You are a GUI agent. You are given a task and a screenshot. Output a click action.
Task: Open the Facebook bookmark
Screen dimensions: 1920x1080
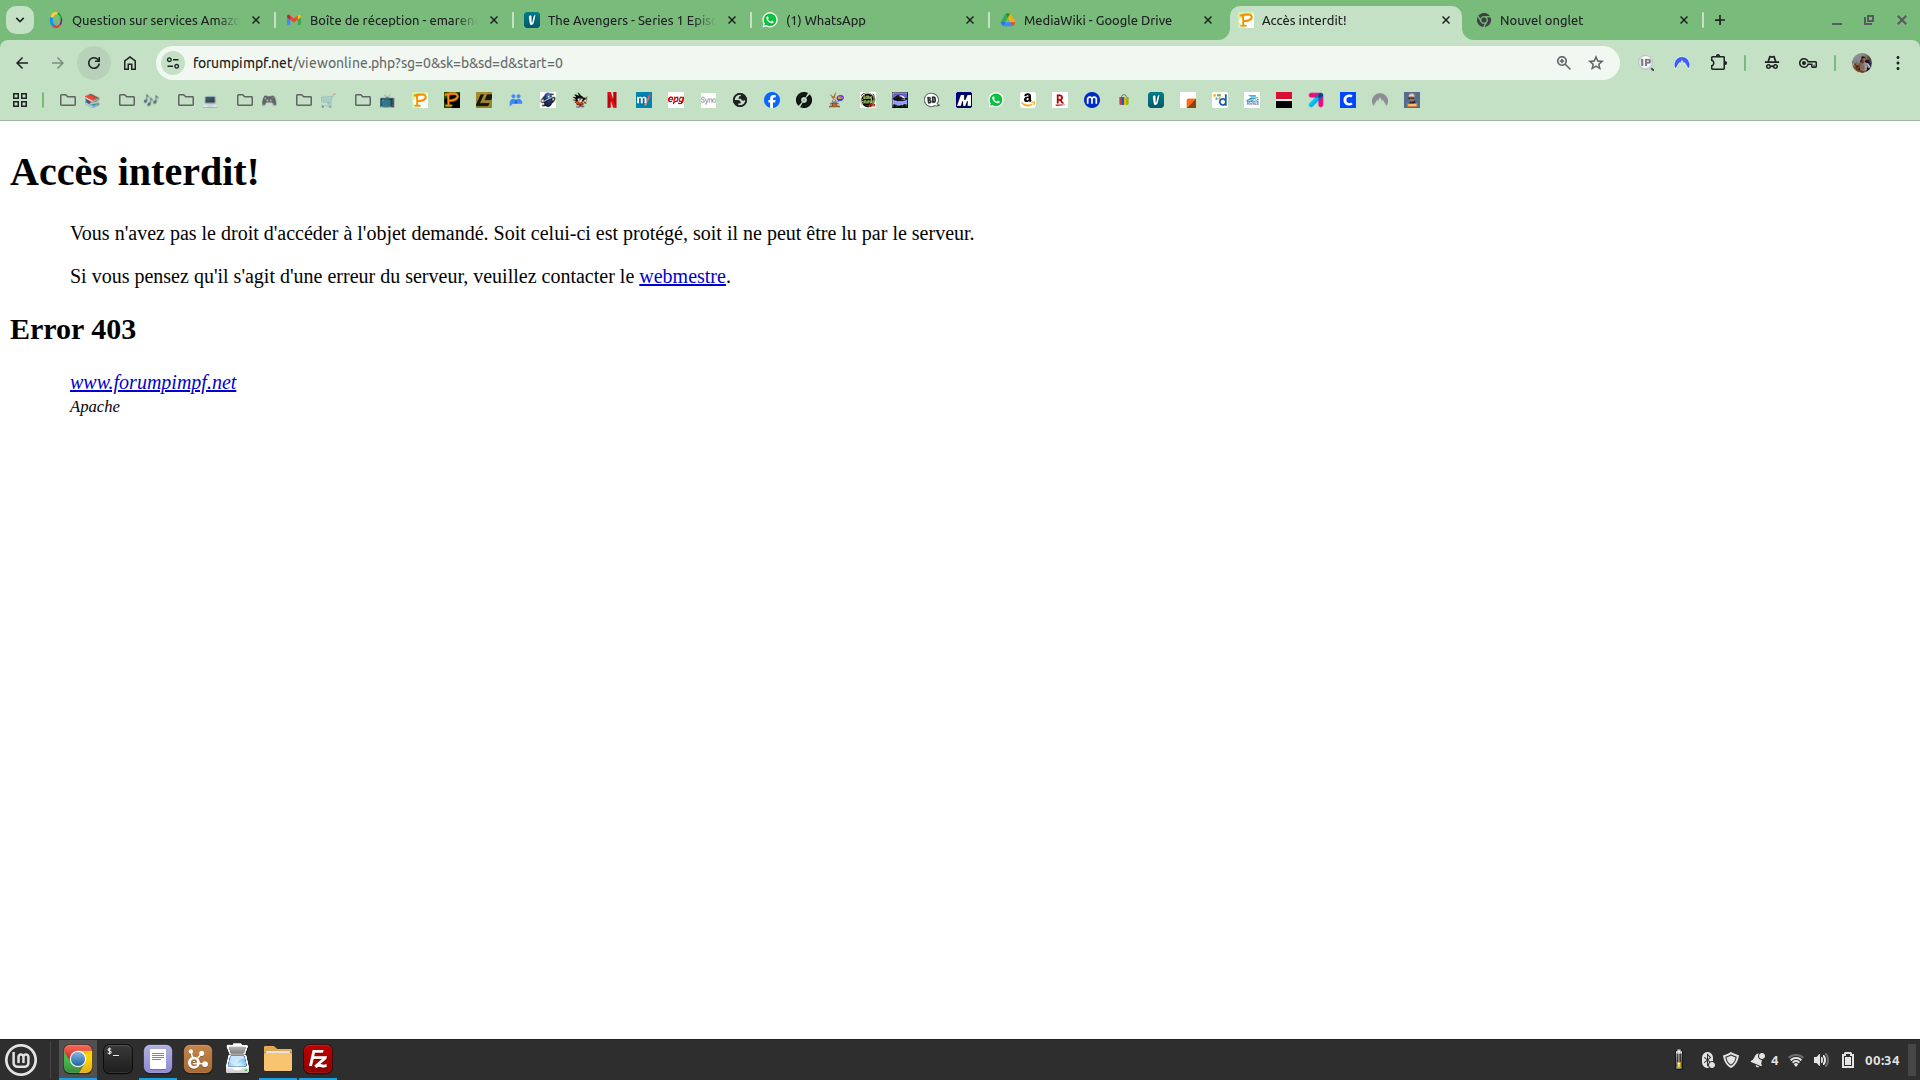click(772, 100)
